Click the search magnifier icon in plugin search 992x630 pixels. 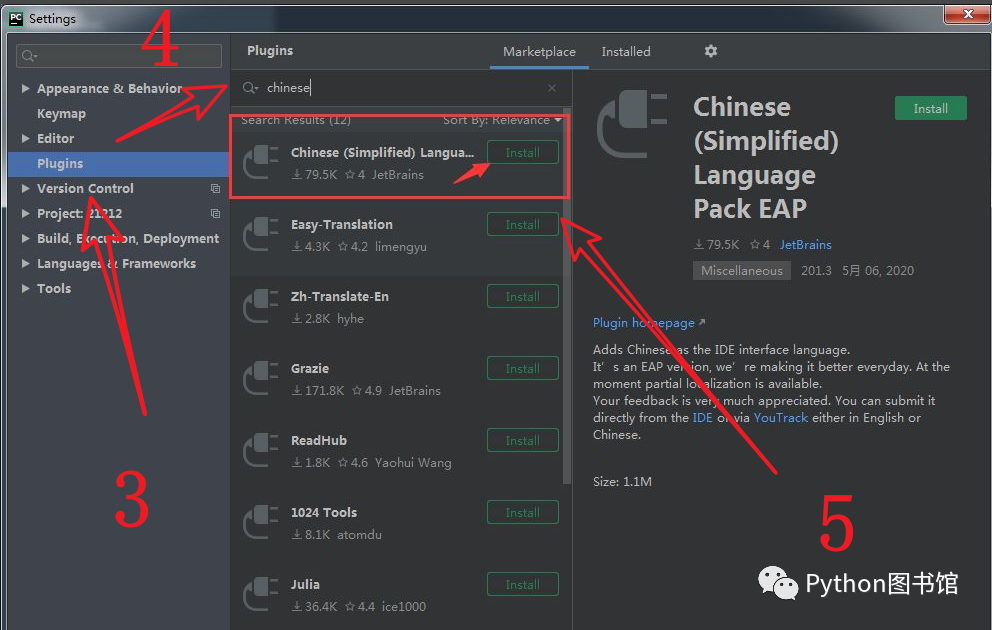click(250, 88)
